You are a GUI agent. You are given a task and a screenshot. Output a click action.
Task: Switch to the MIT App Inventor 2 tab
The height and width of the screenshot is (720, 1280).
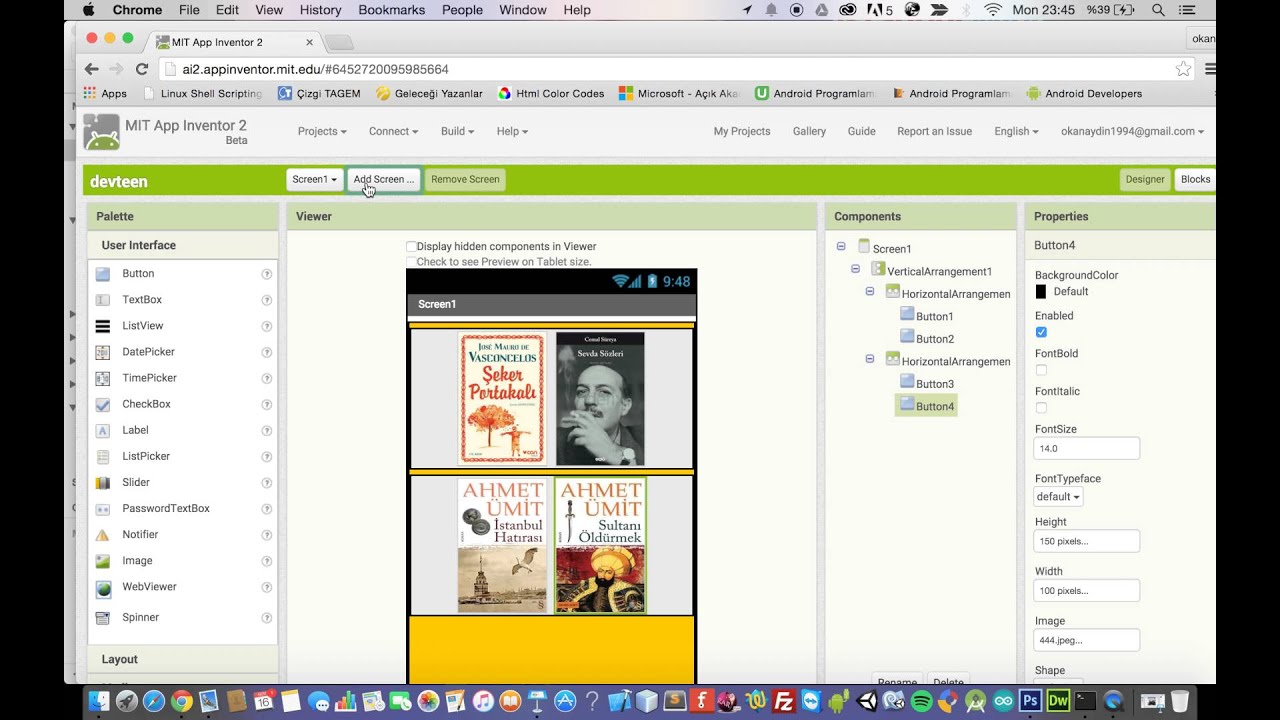pyautogui.click(x=233, y=42)
